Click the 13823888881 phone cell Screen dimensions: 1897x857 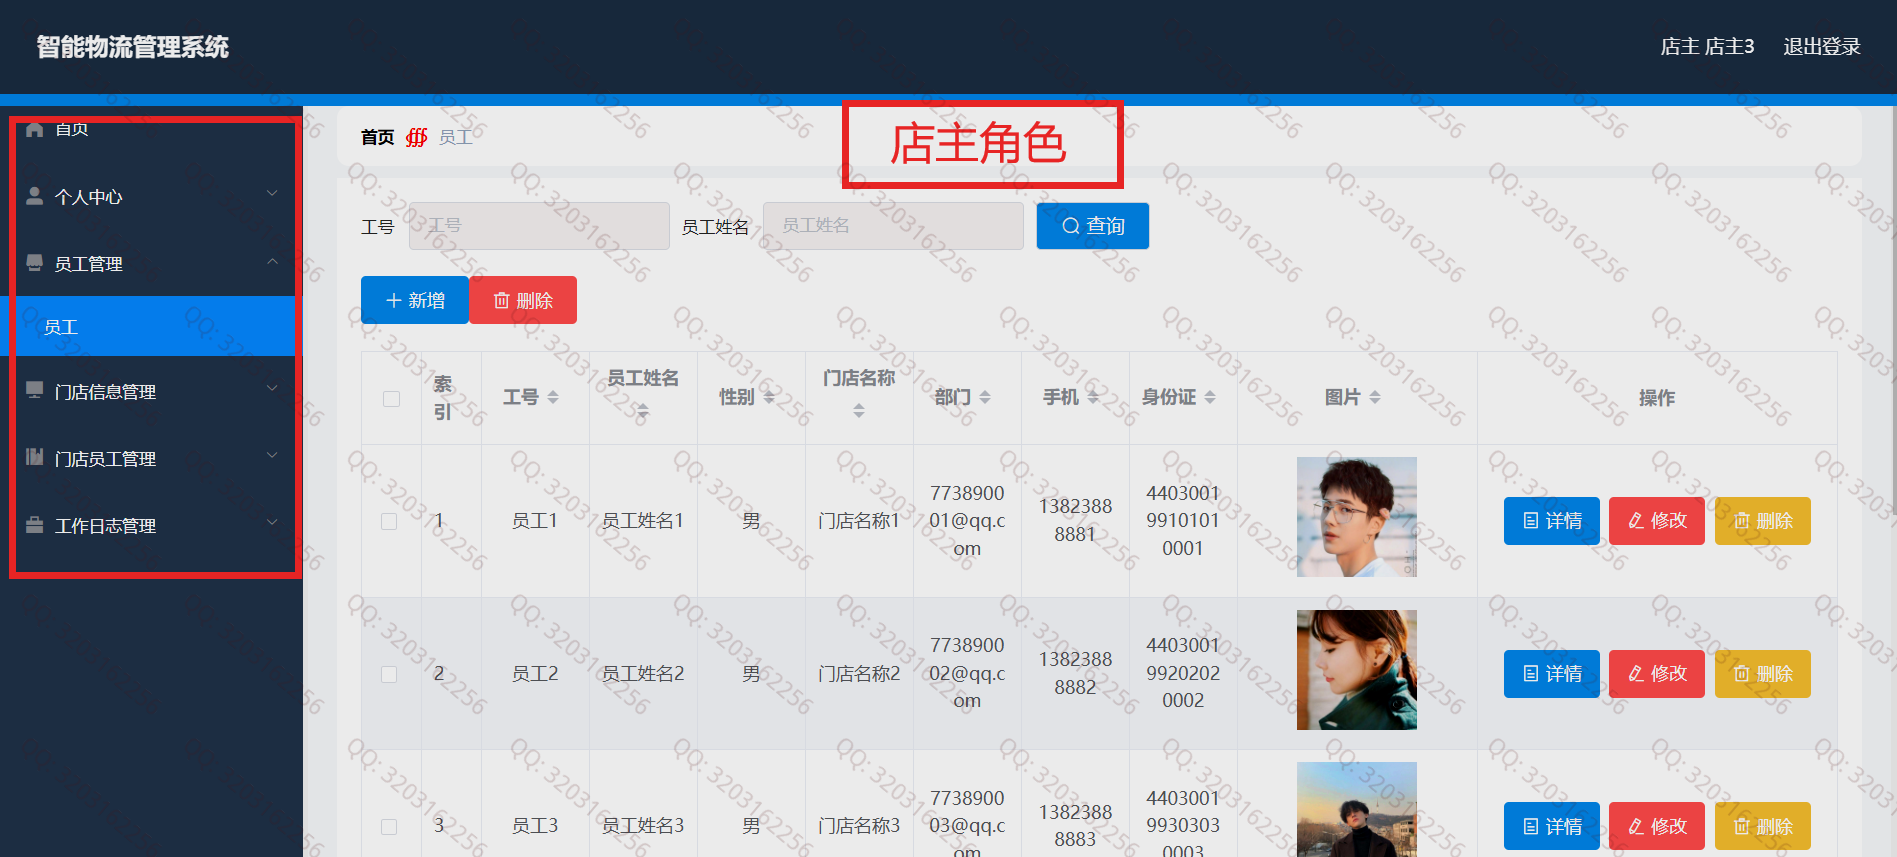coord(1075,520)
